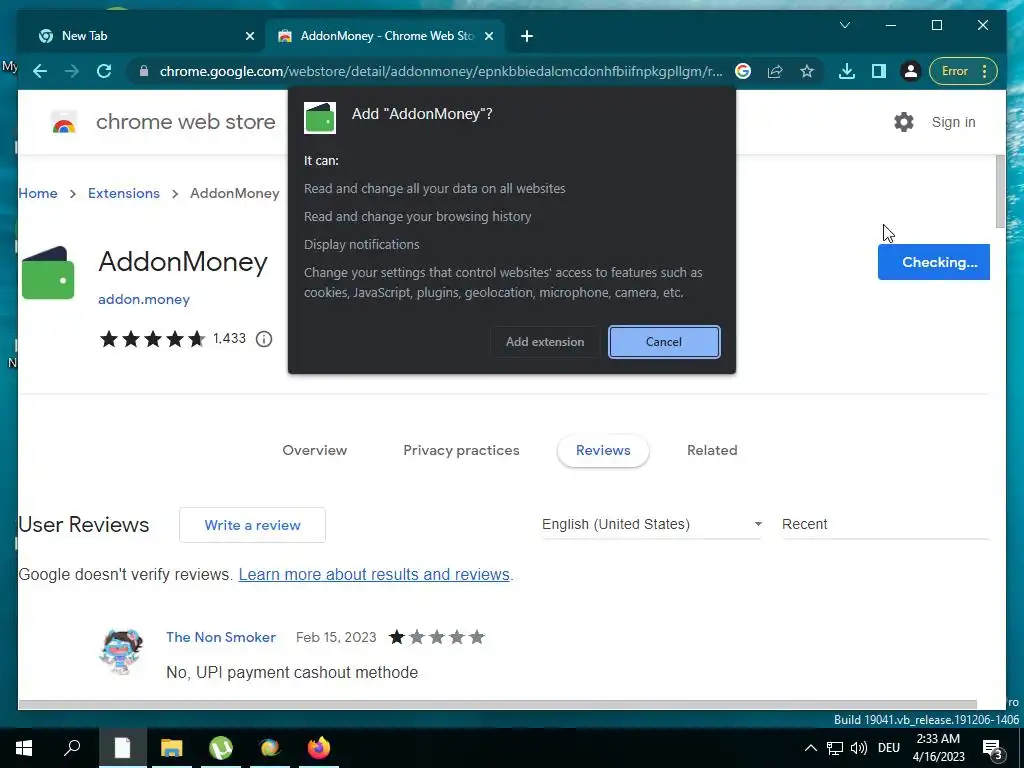Show hidden tray icons chevron
This screenshot has height=768, width=1024.
click(x=810, y=748)
